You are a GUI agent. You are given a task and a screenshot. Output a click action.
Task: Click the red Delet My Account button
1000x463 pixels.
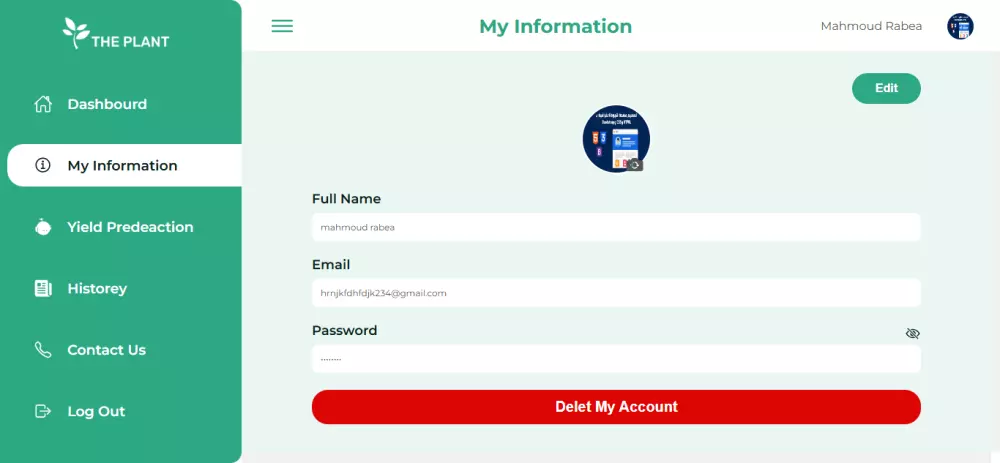tap(616, 407)
